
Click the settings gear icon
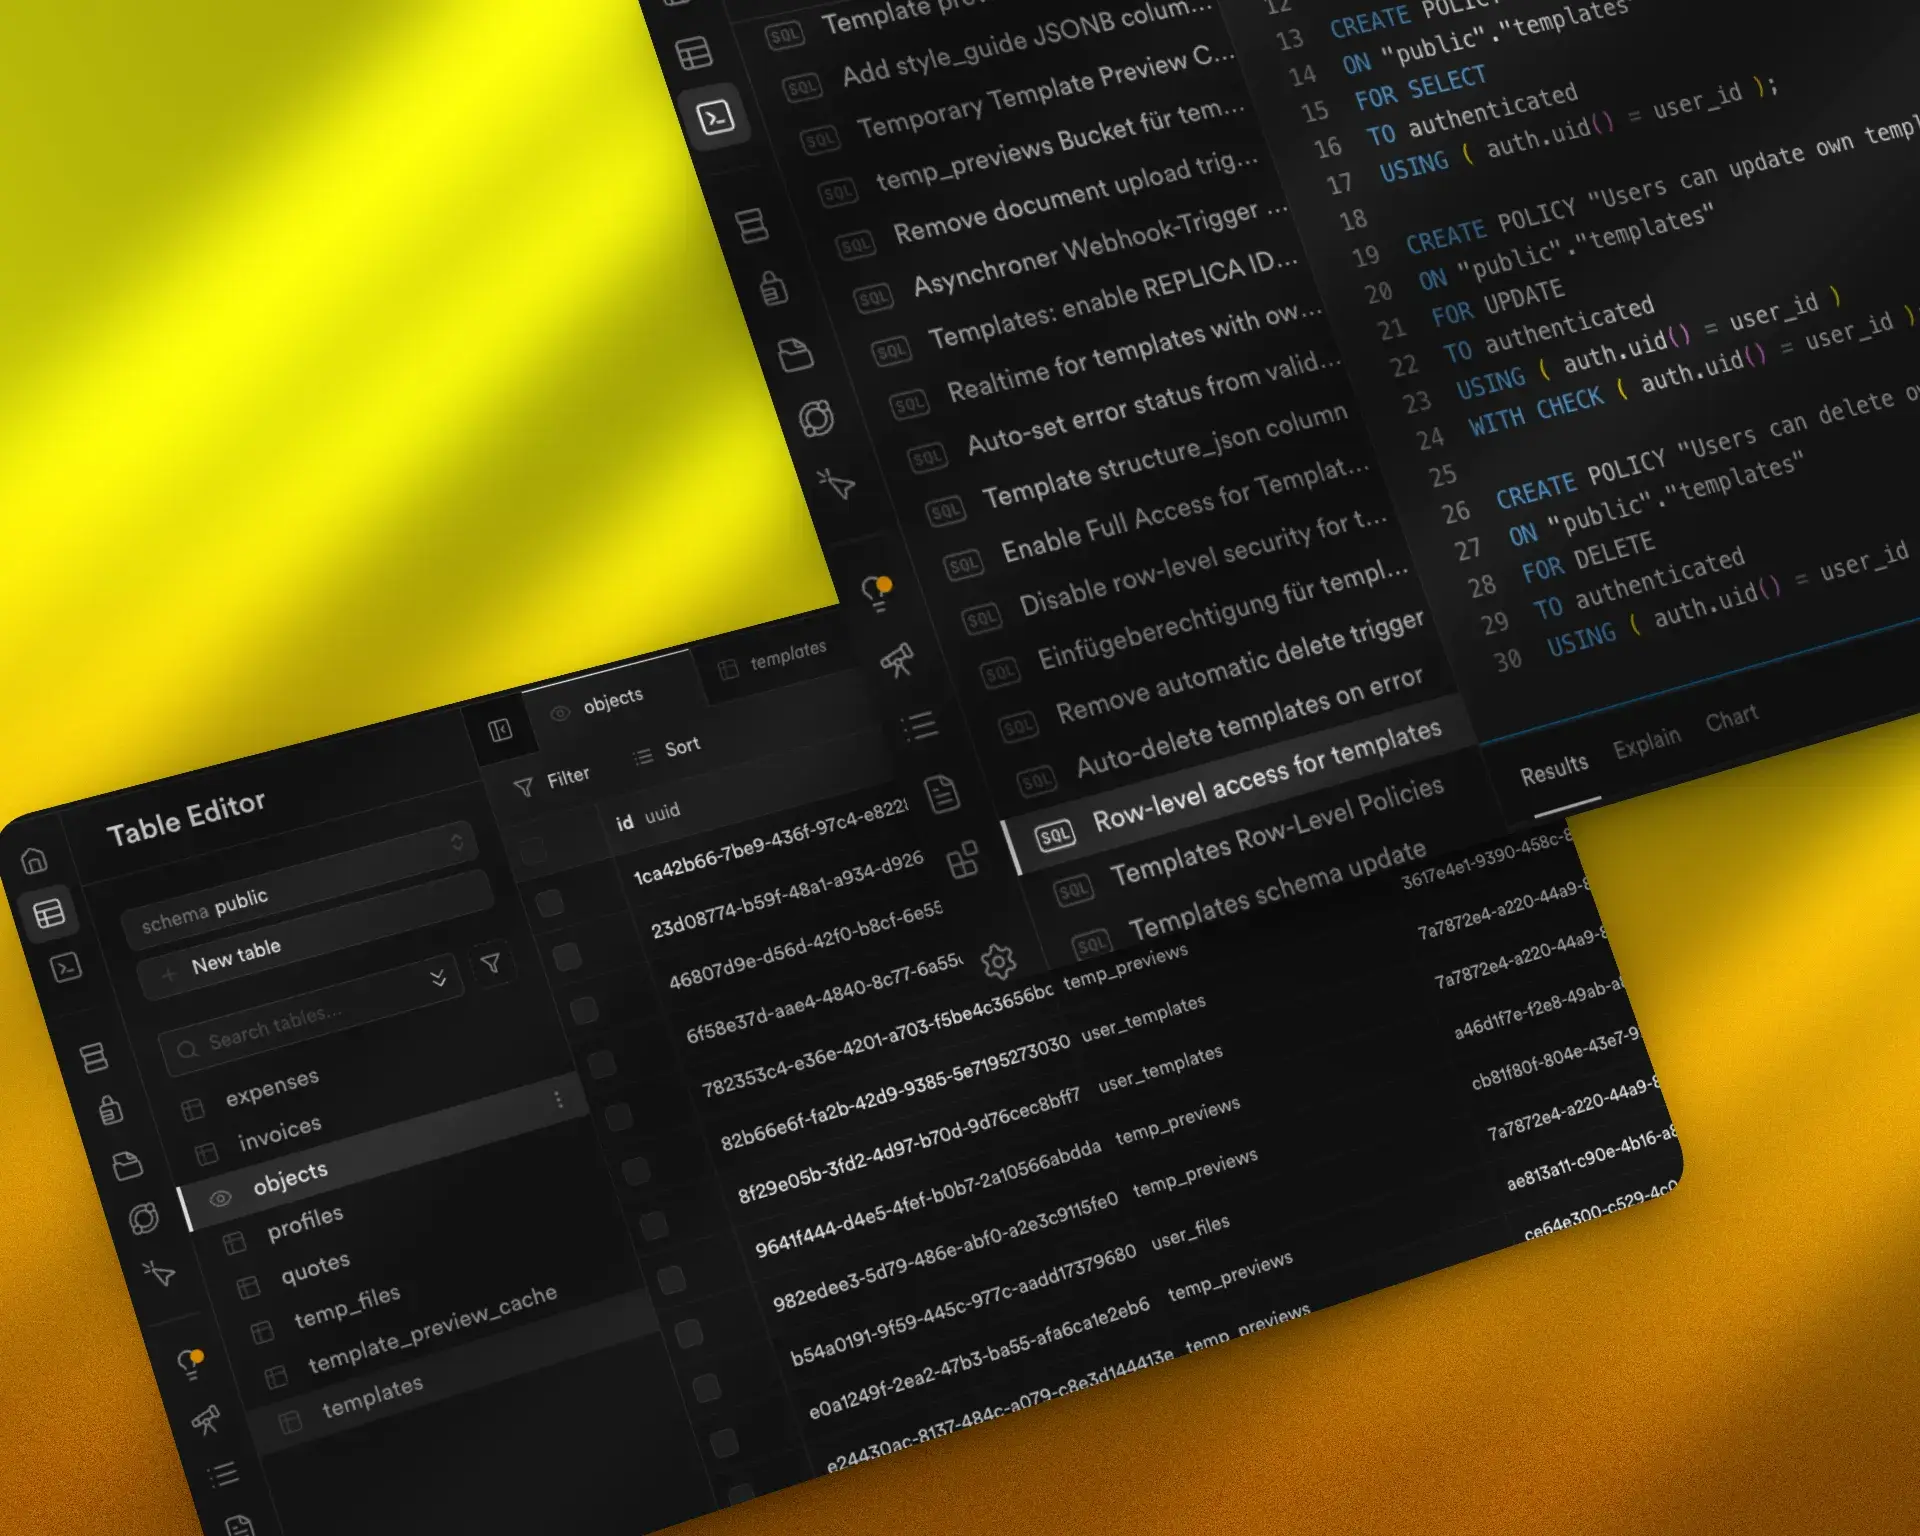pyautogui.click(x=998, y=962)
